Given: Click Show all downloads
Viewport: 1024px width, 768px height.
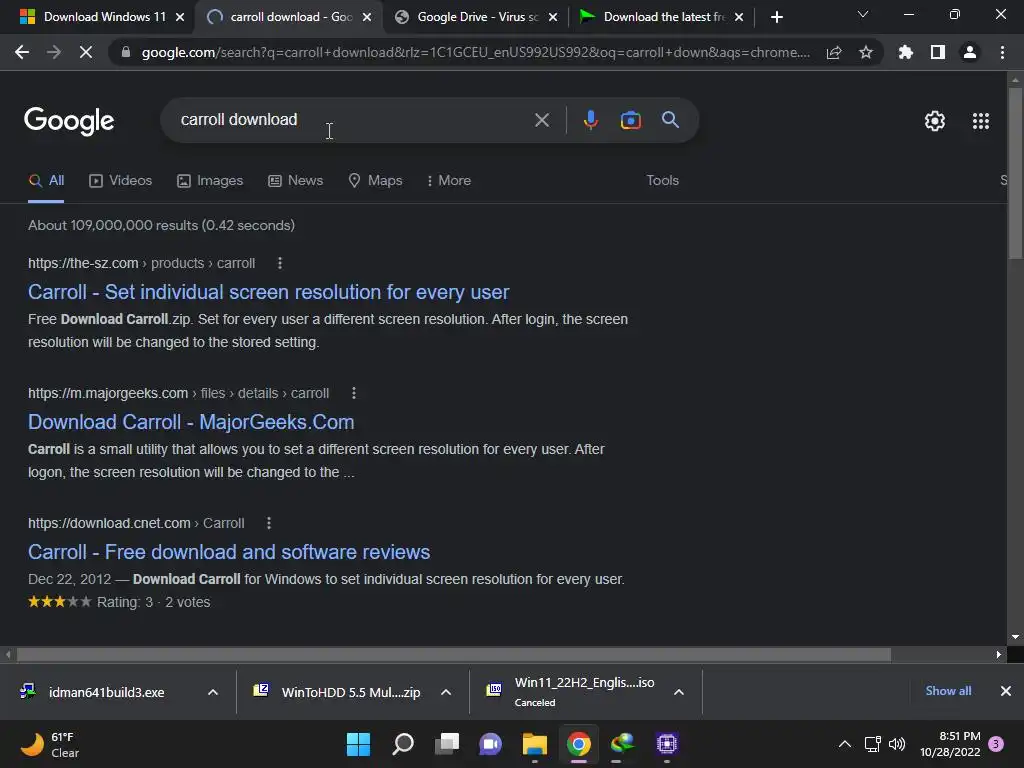Looking at the screenshot, I should pos(948,691).
